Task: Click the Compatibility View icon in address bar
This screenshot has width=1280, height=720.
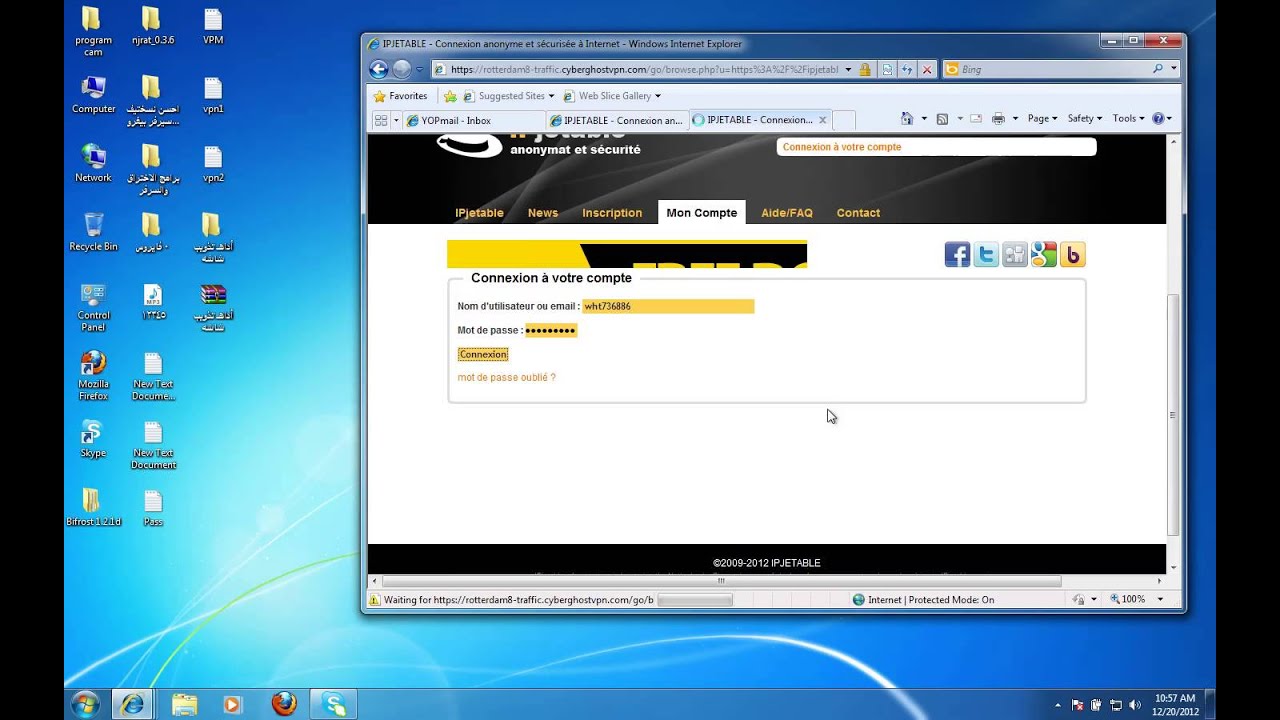Action: pos(887,69)
